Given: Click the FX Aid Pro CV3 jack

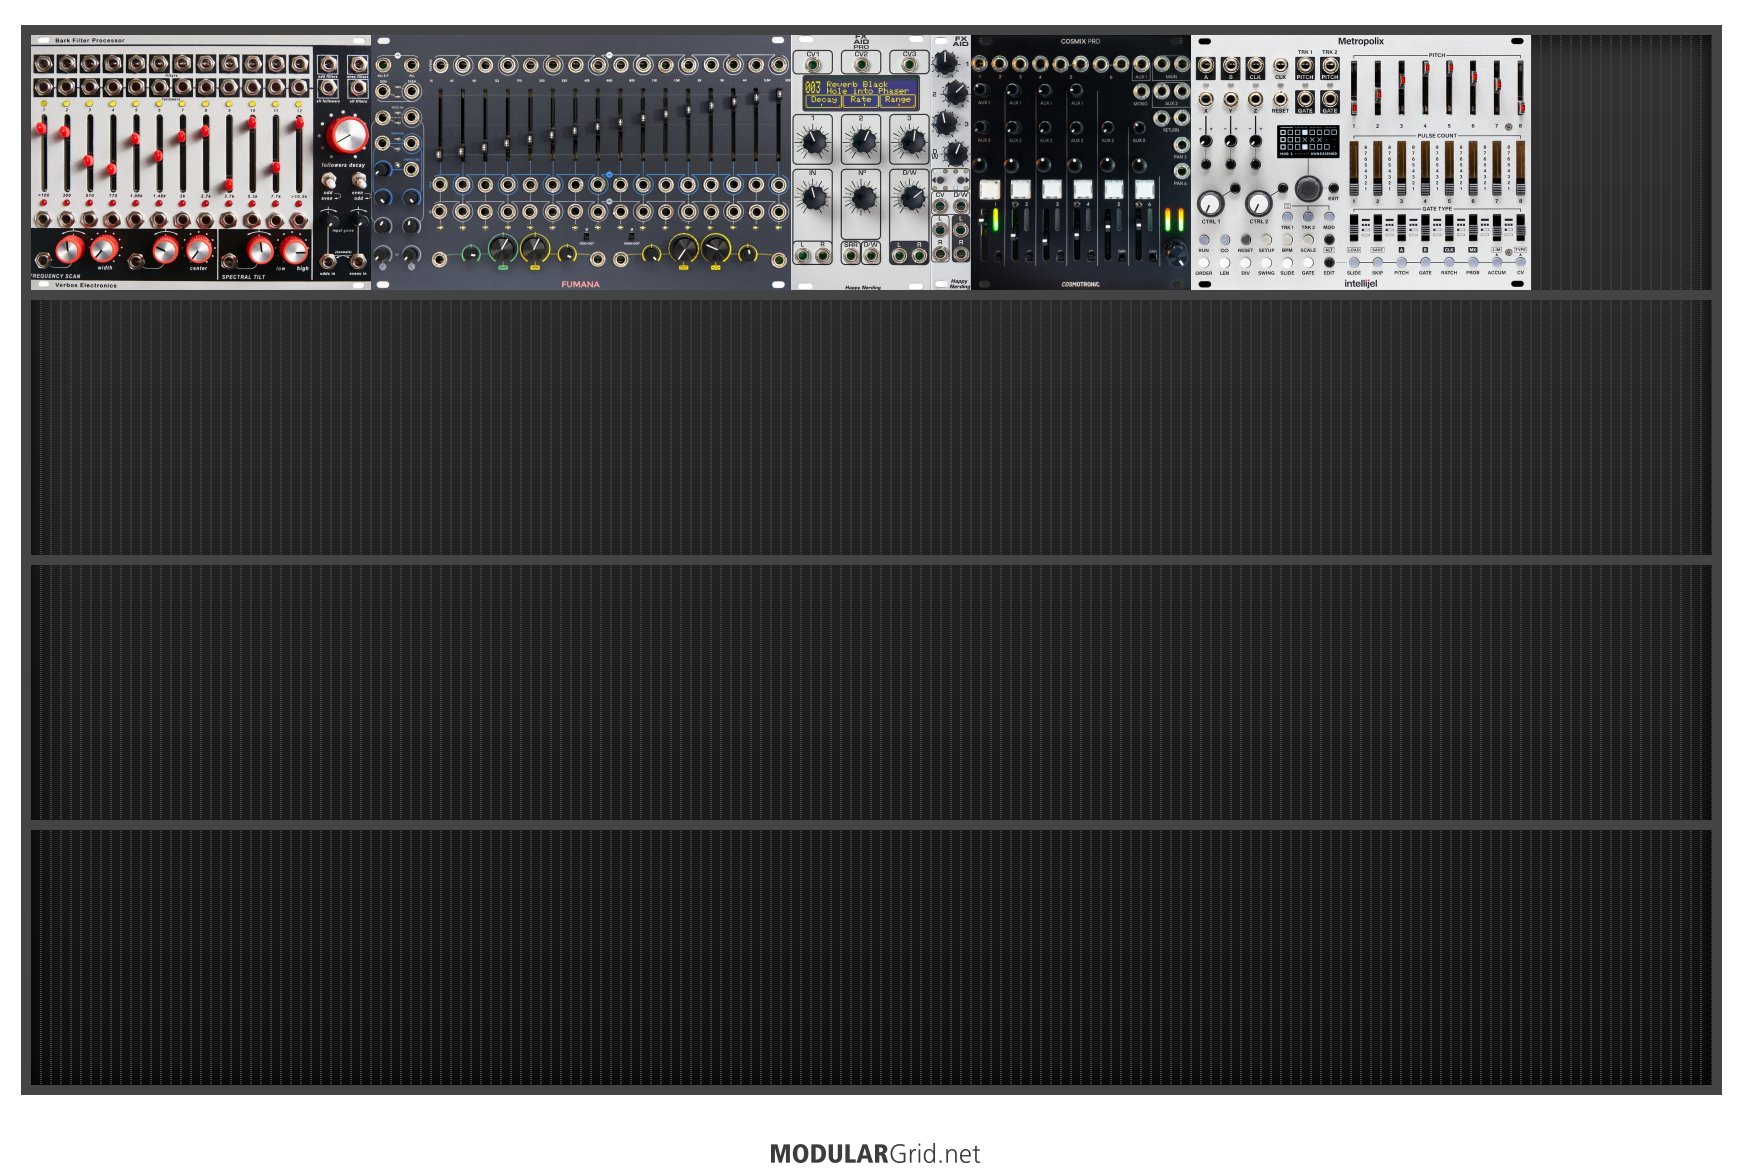Looking at the screenshot, I should [909, 65].
